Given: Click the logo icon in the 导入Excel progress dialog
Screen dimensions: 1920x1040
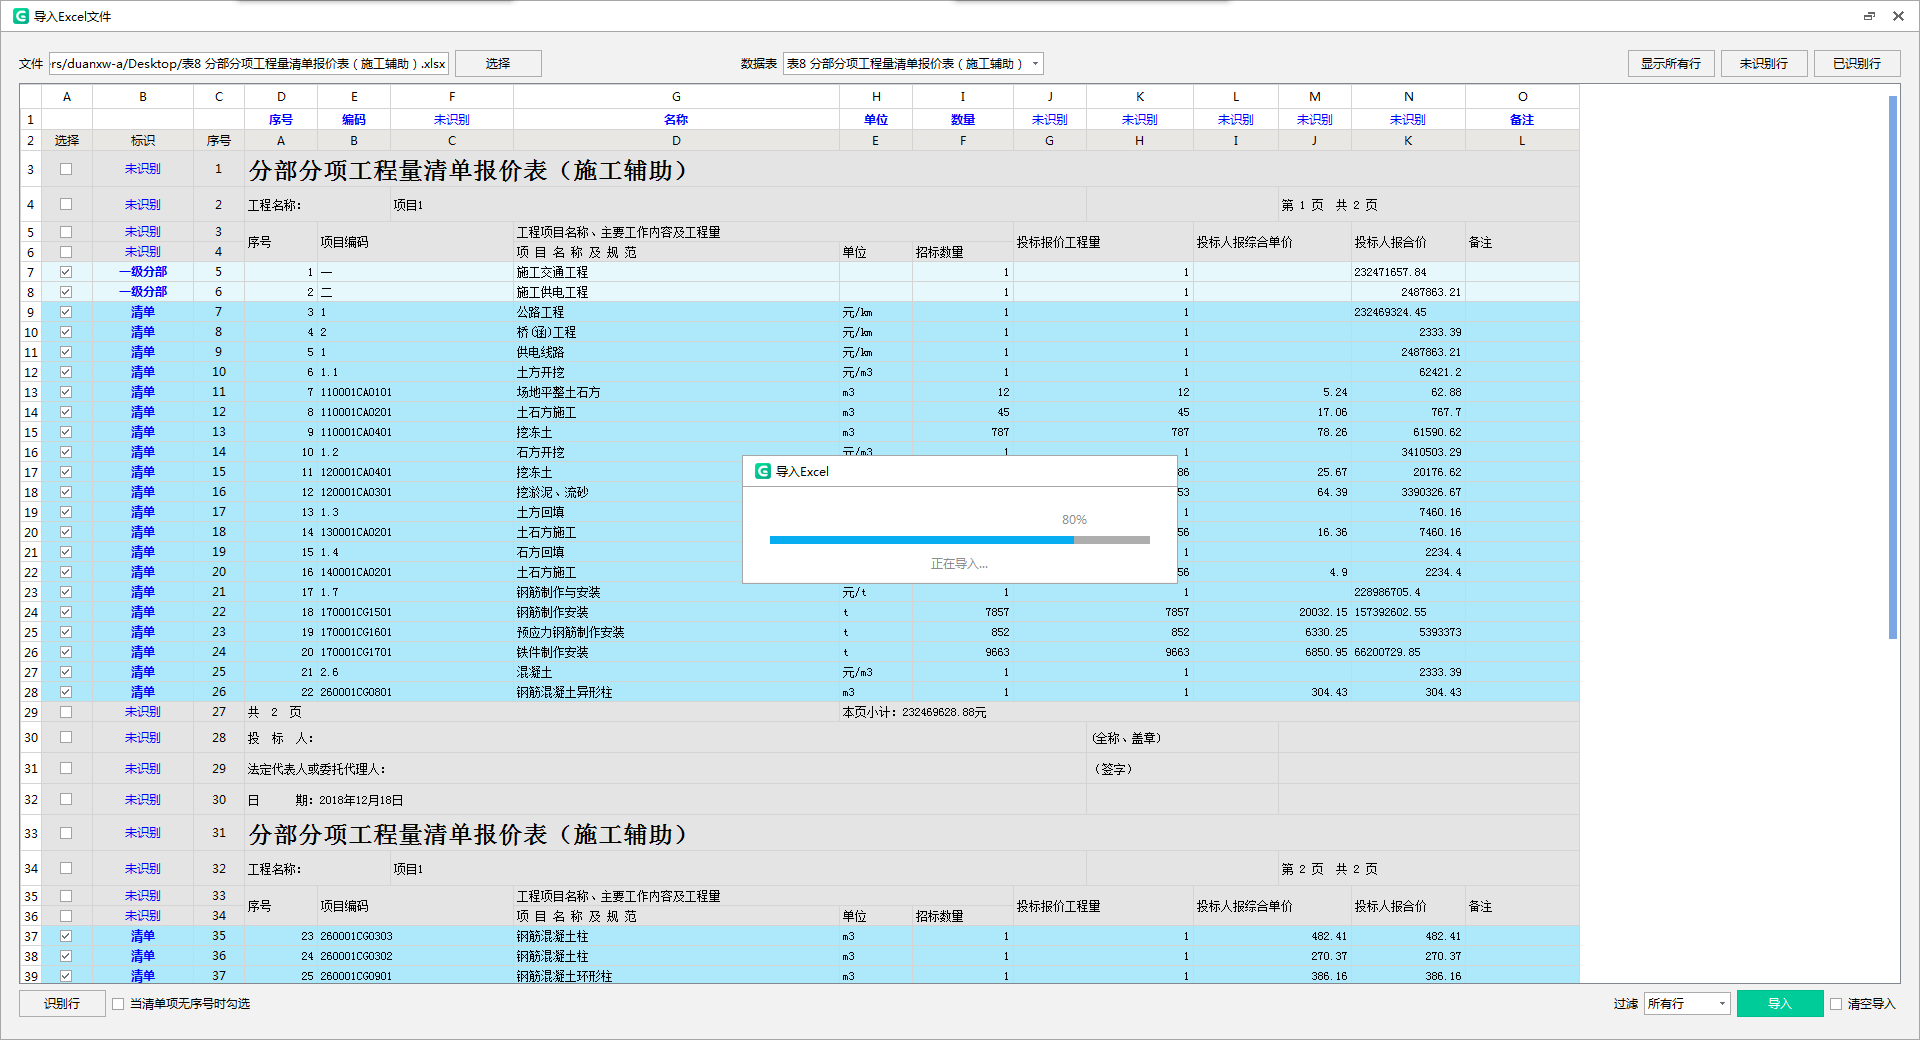Looking at the screenshot, I should [763, 471].
